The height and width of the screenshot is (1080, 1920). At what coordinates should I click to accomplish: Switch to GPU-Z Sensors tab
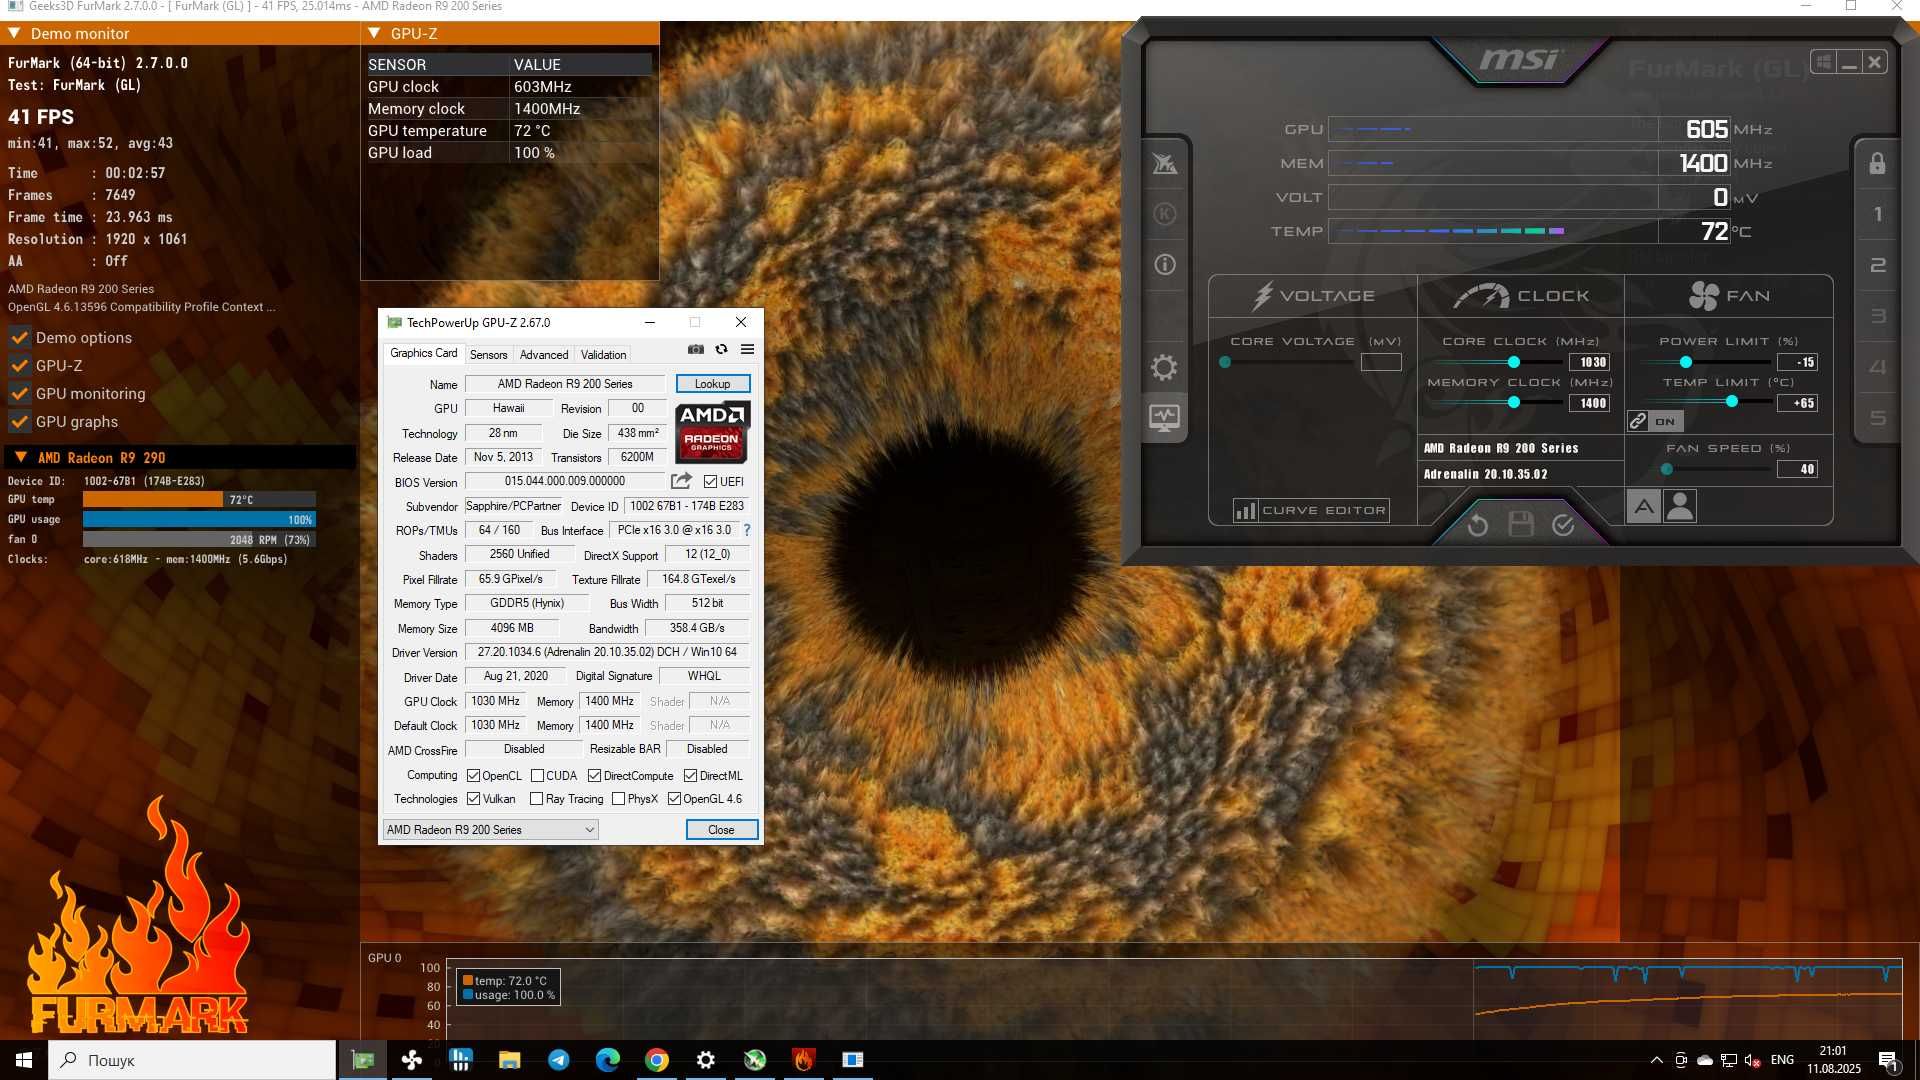click(488, 354)
